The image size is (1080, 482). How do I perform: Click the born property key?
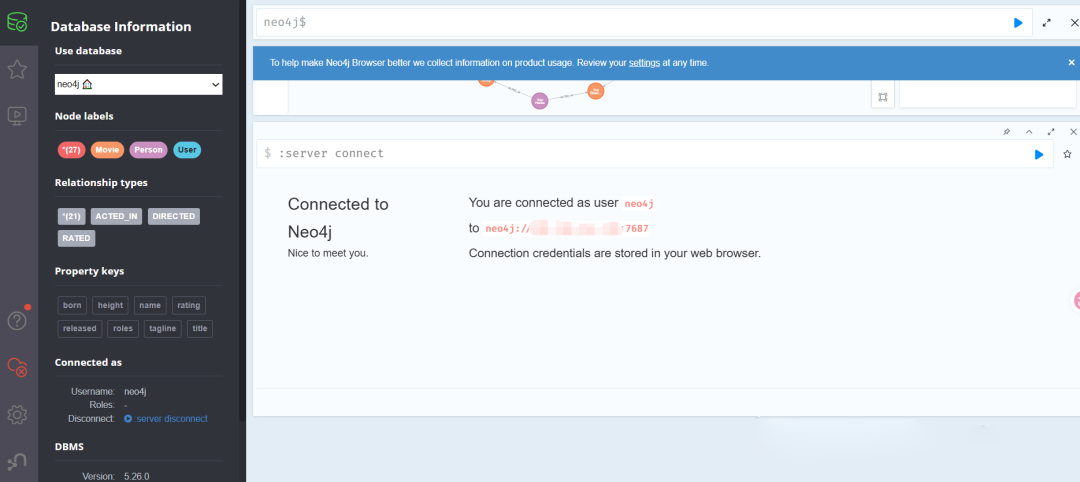(x=72, y=305)
